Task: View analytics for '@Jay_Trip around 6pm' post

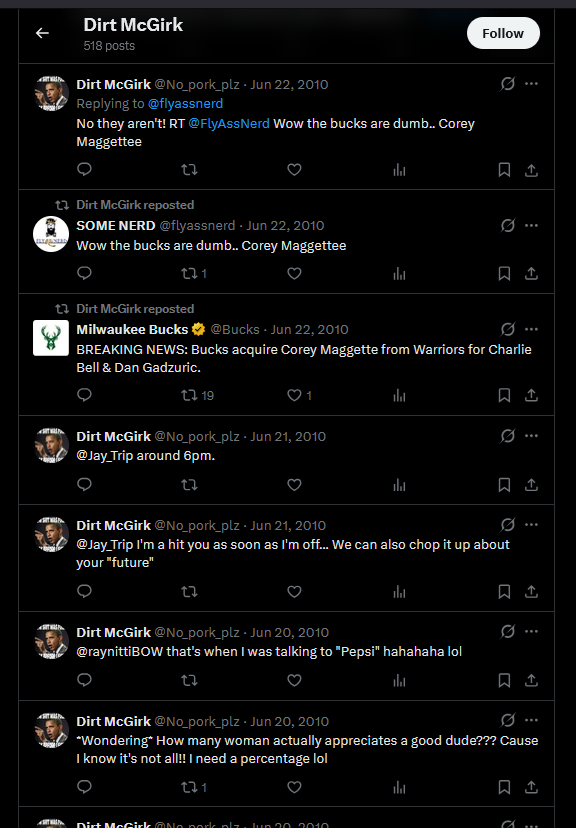Action: (x=400, y=485)
